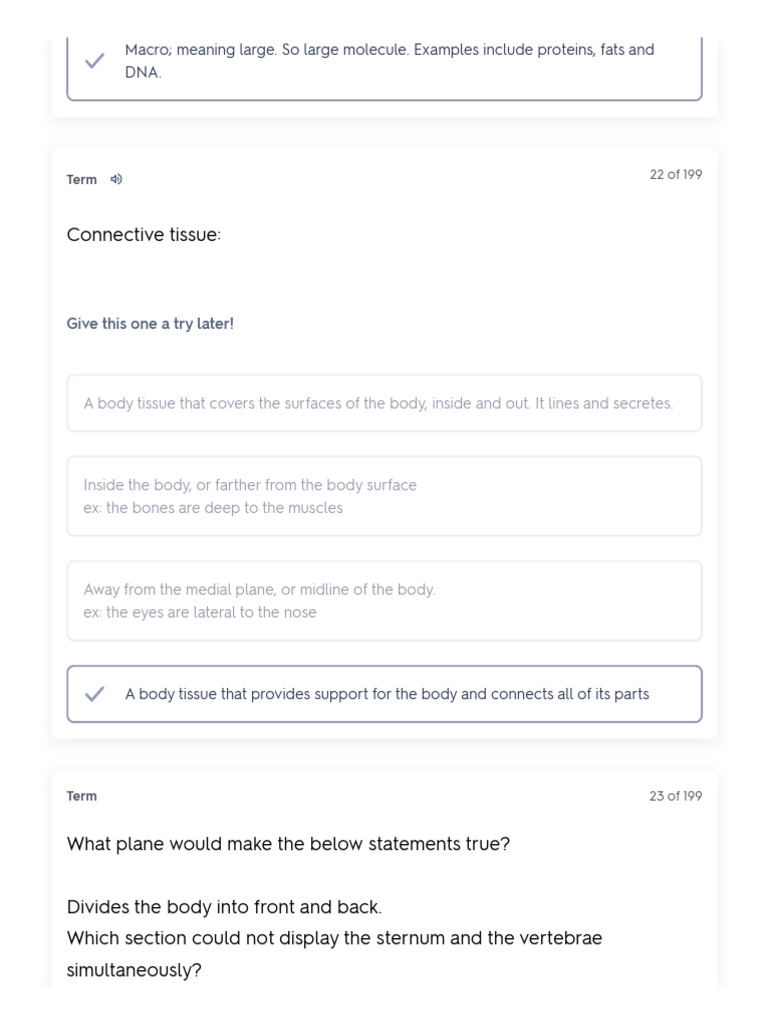768x1024 pixels.
Task: Click the 'Connective tissue:' term text
Action: (144, 235)
